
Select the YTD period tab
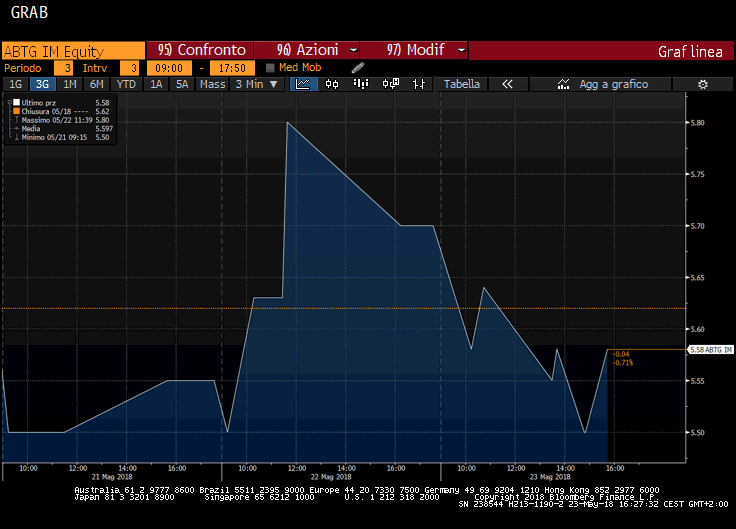[126, 84]
